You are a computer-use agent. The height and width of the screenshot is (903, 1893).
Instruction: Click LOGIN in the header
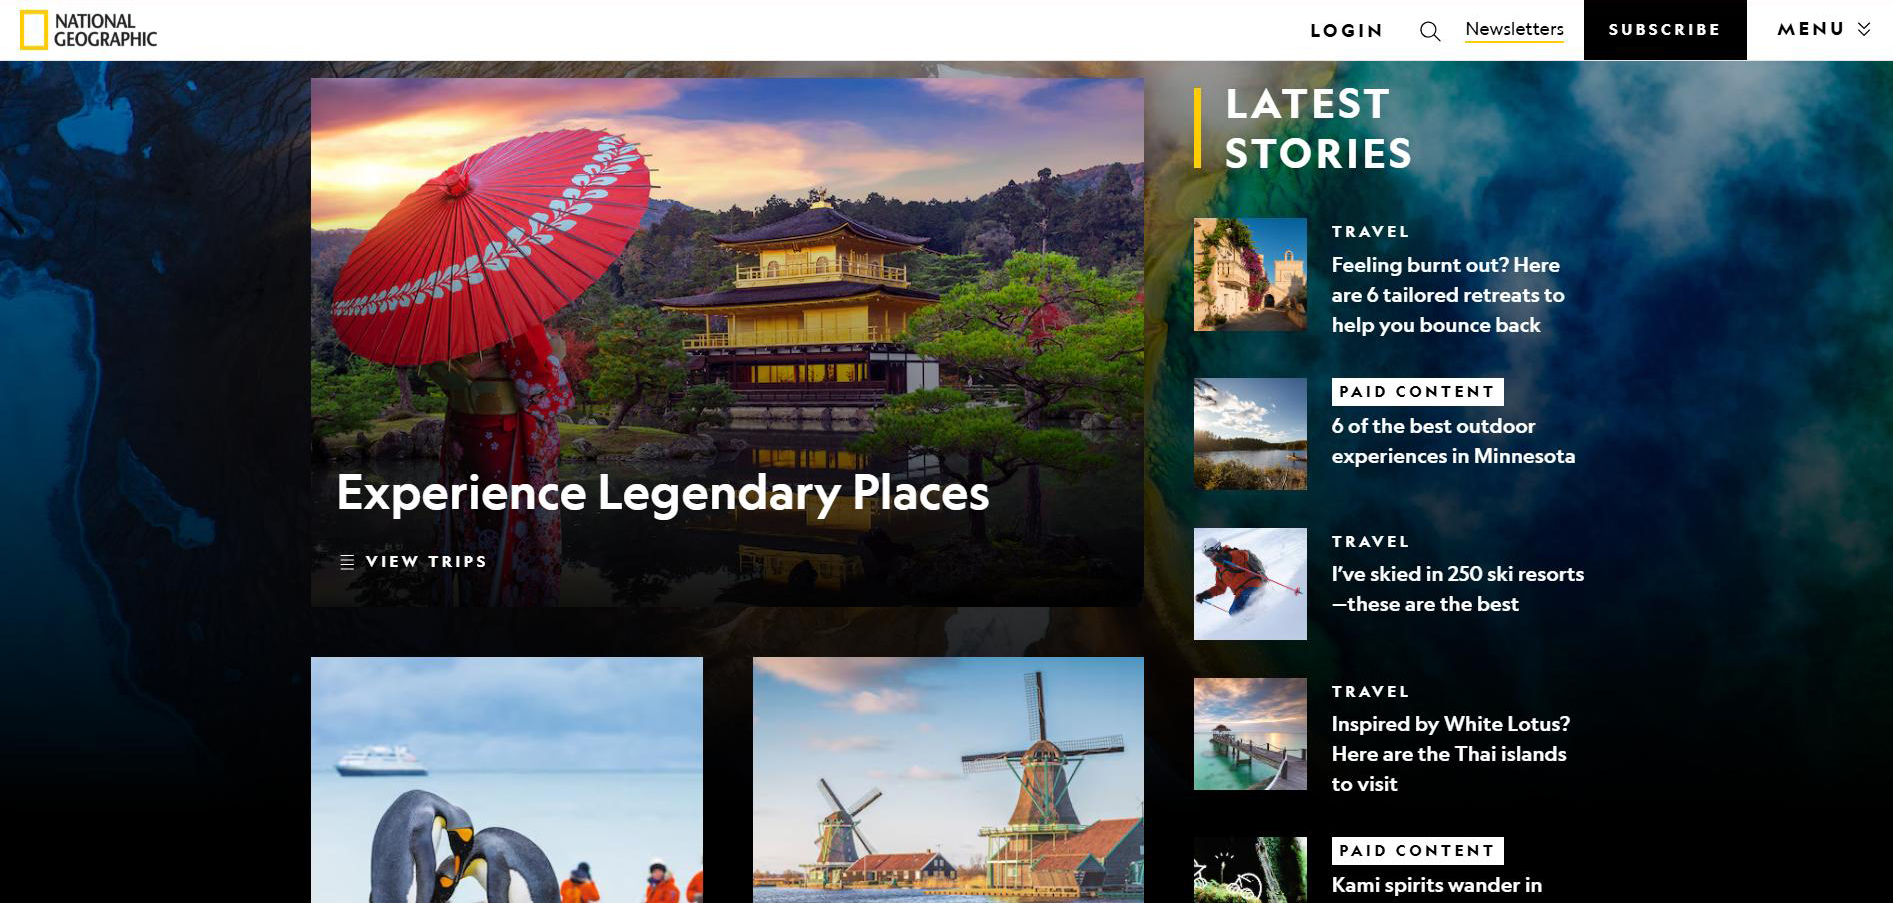1347,31
